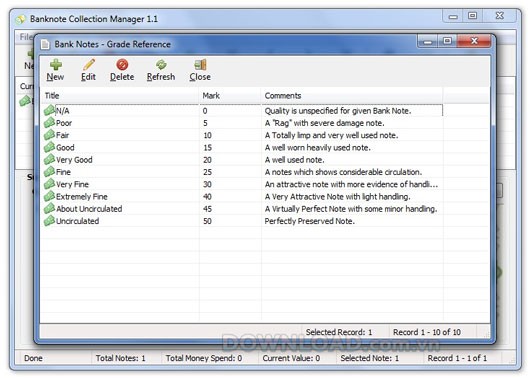The height and width of the screenshot is (378, 530).
Task: Click Banknote Collection Manager title bar icon
Action: (x=21, y=19)
